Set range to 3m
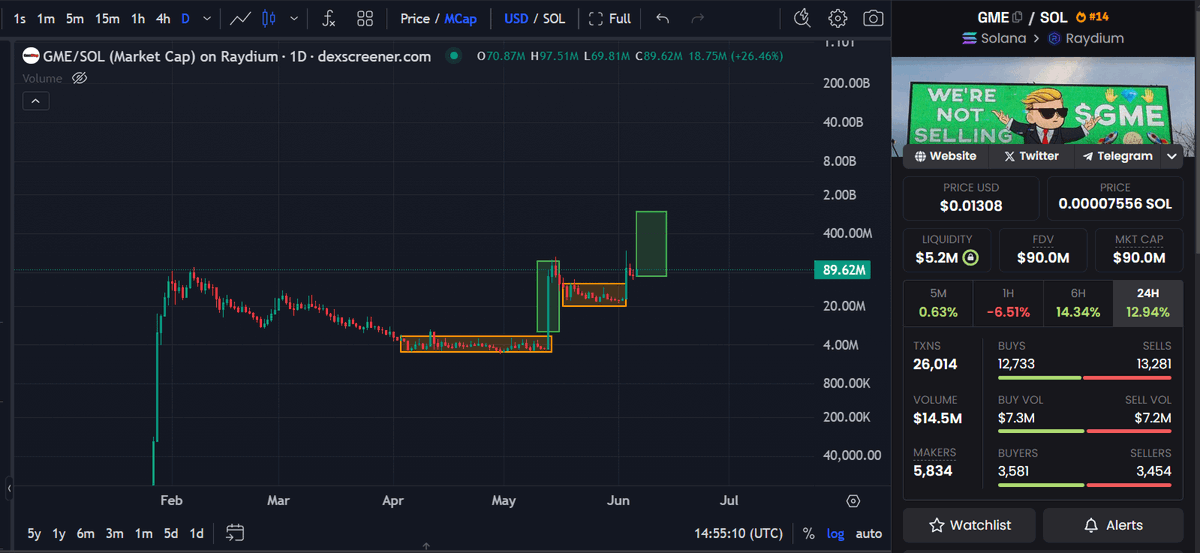 click(x=115, y=533)
